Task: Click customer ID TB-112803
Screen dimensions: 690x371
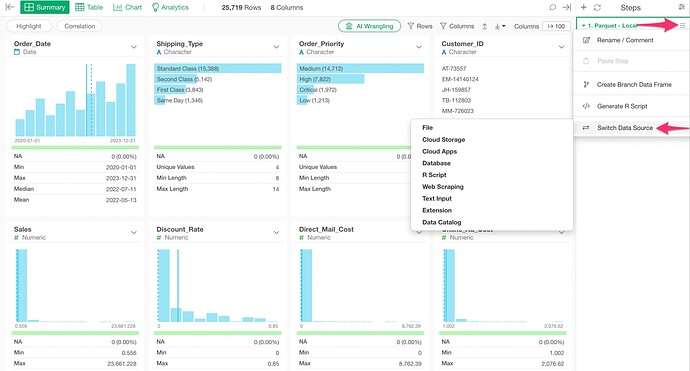Action: click(456, 100)
